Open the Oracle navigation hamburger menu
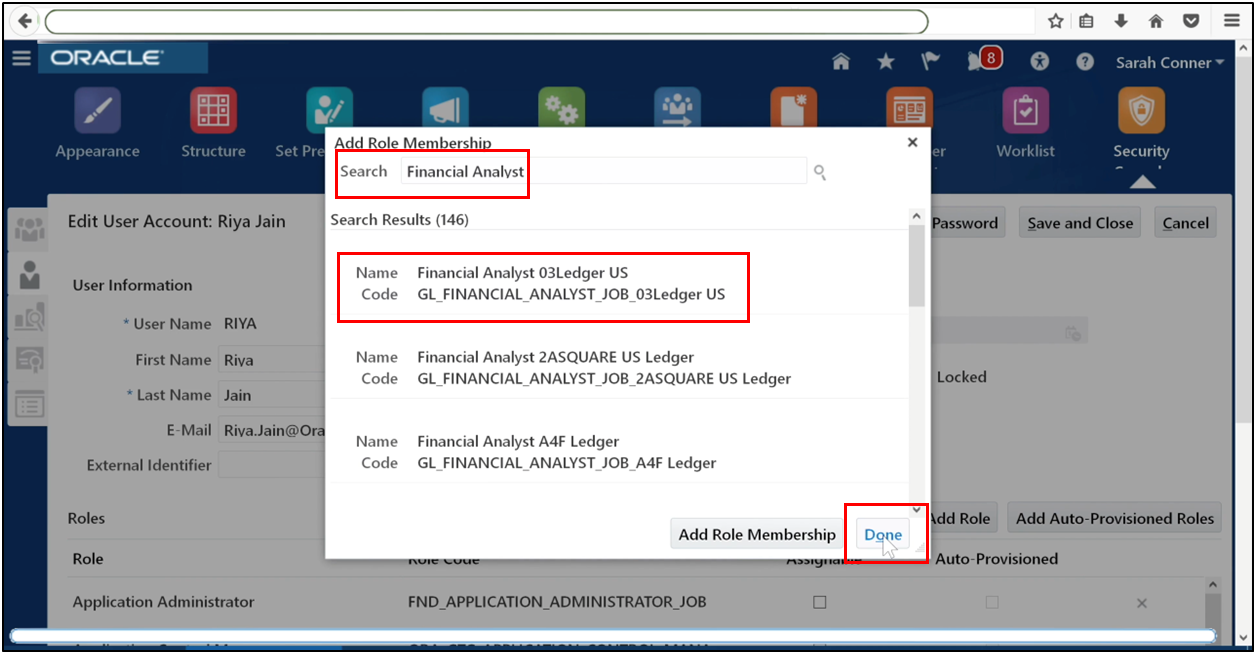1256x656 pixels. 21,58
